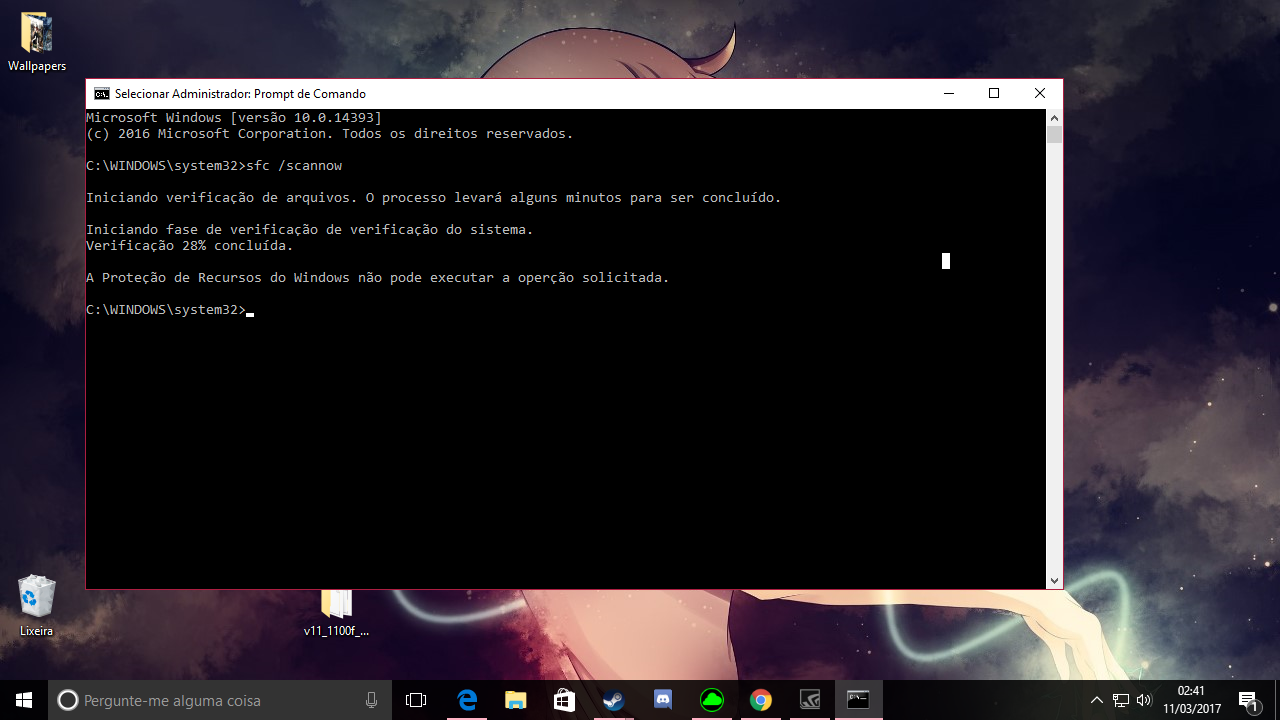
Task: Click the console scrollbar thumb
Action: coord(1054,135)
